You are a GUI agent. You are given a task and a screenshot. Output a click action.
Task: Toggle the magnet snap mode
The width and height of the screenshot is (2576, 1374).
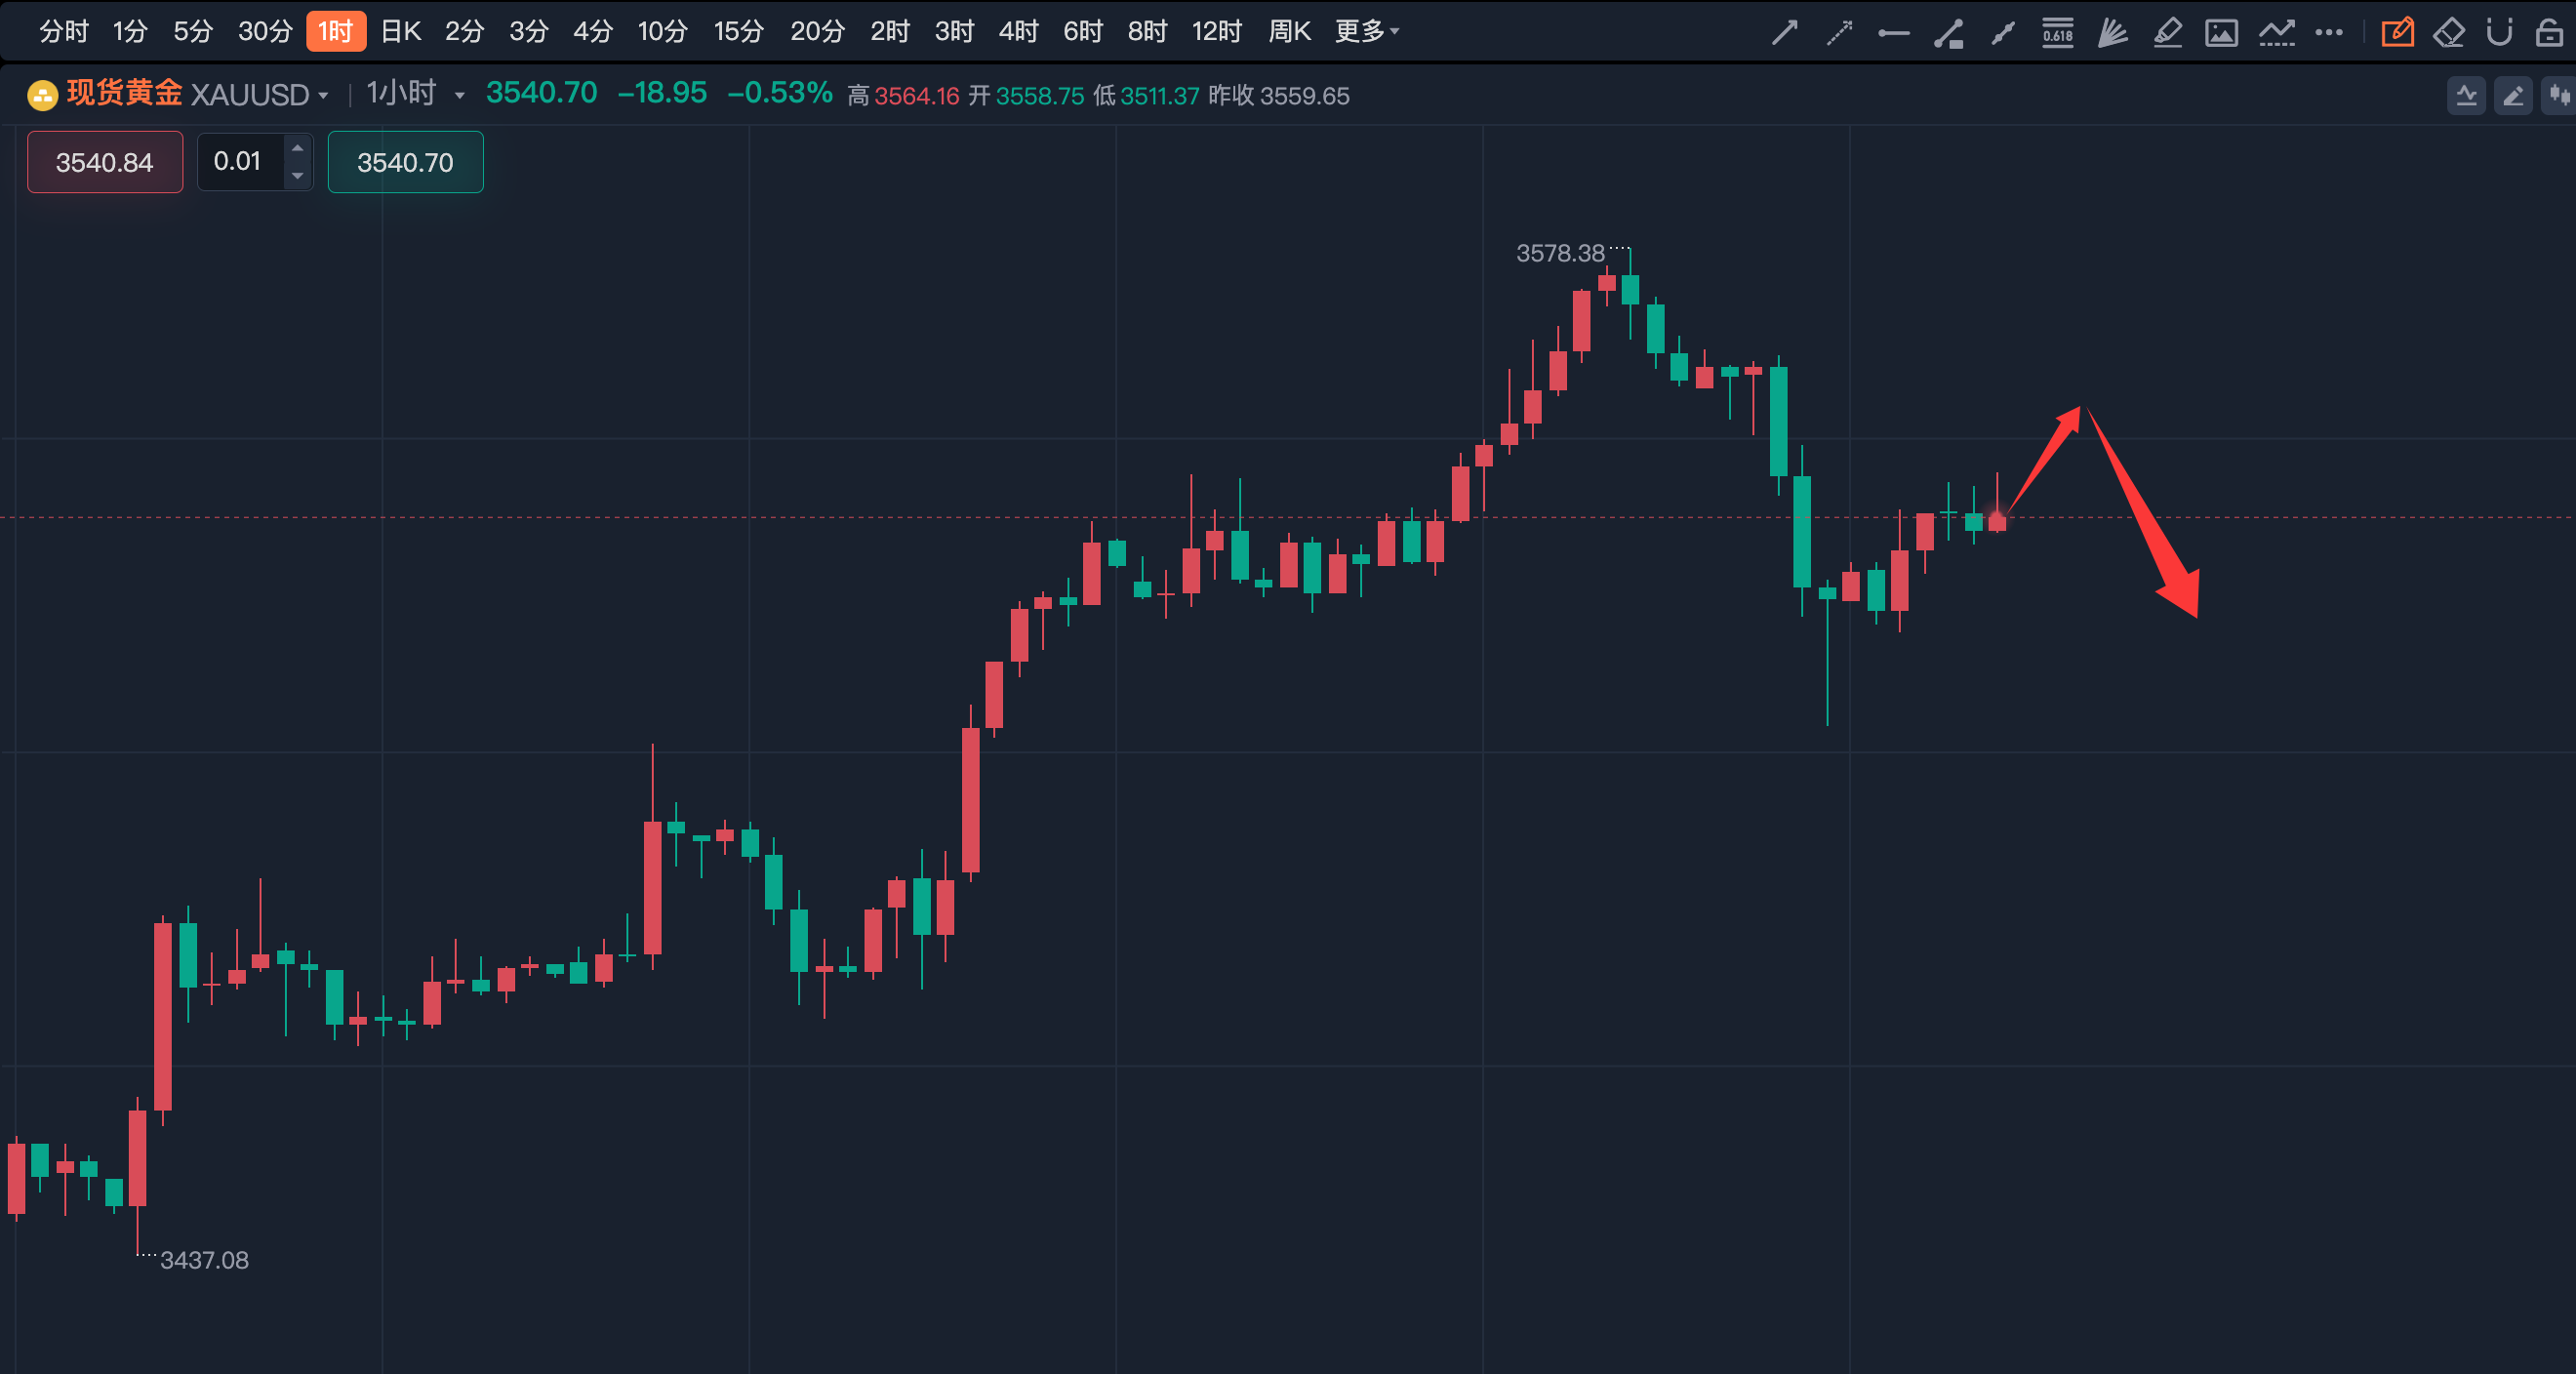pos(2499,32)
